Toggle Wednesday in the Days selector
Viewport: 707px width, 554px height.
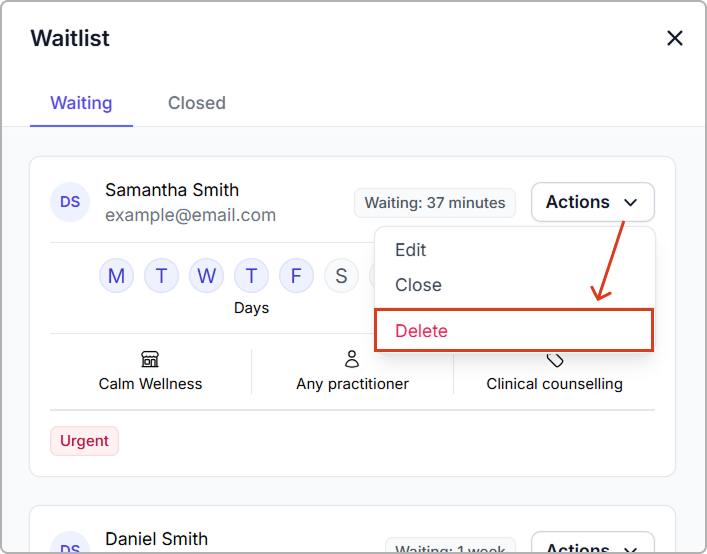pos(206,275)
